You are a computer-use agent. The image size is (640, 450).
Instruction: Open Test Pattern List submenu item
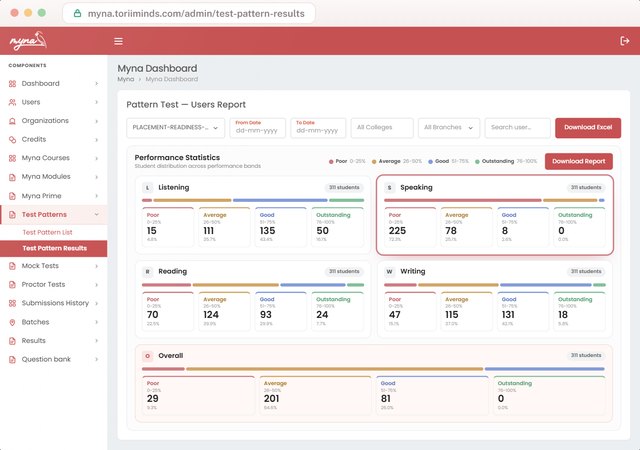[47, 232]
